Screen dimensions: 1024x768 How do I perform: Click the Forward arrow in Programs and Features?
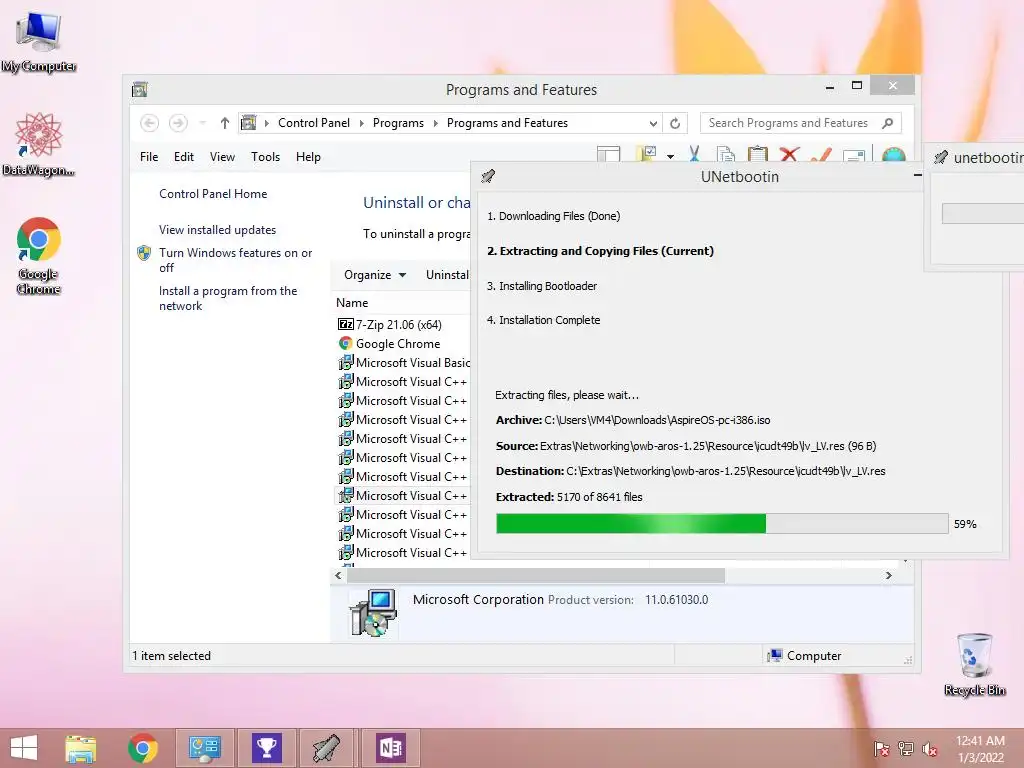(x=178, y=123)
